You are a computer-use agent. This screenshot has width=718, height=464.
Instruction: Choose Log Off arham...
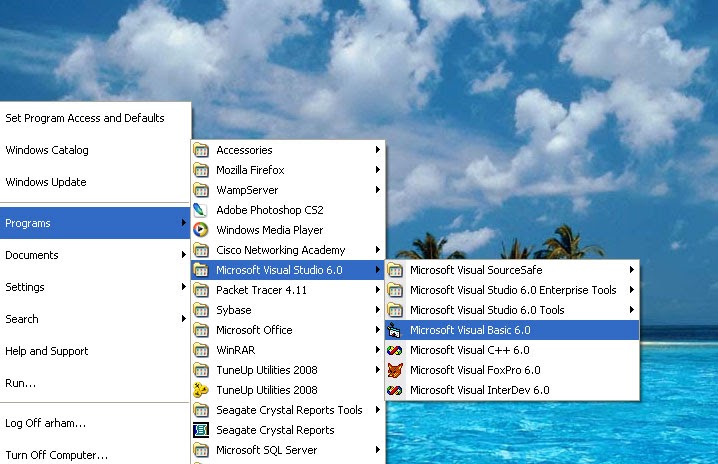95,423
